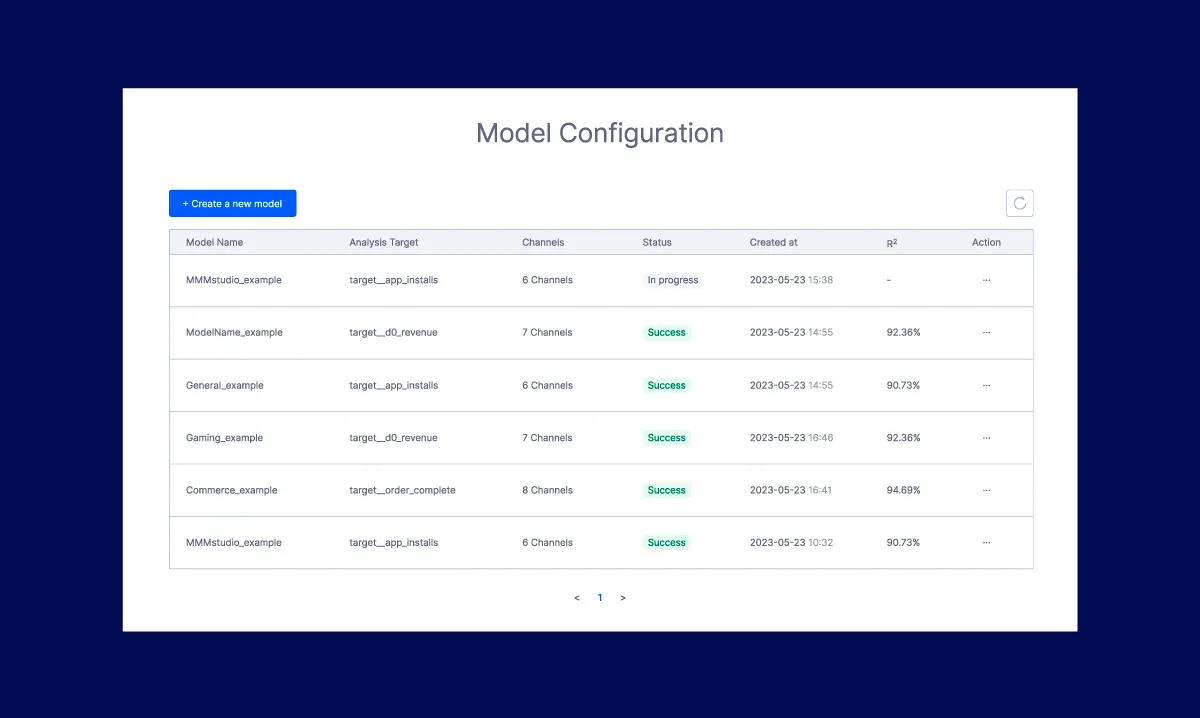Viewport: 1200px width, 718px height.
Task: Click MMMstudio_example name in the In progress row
Action: (234, 280)
